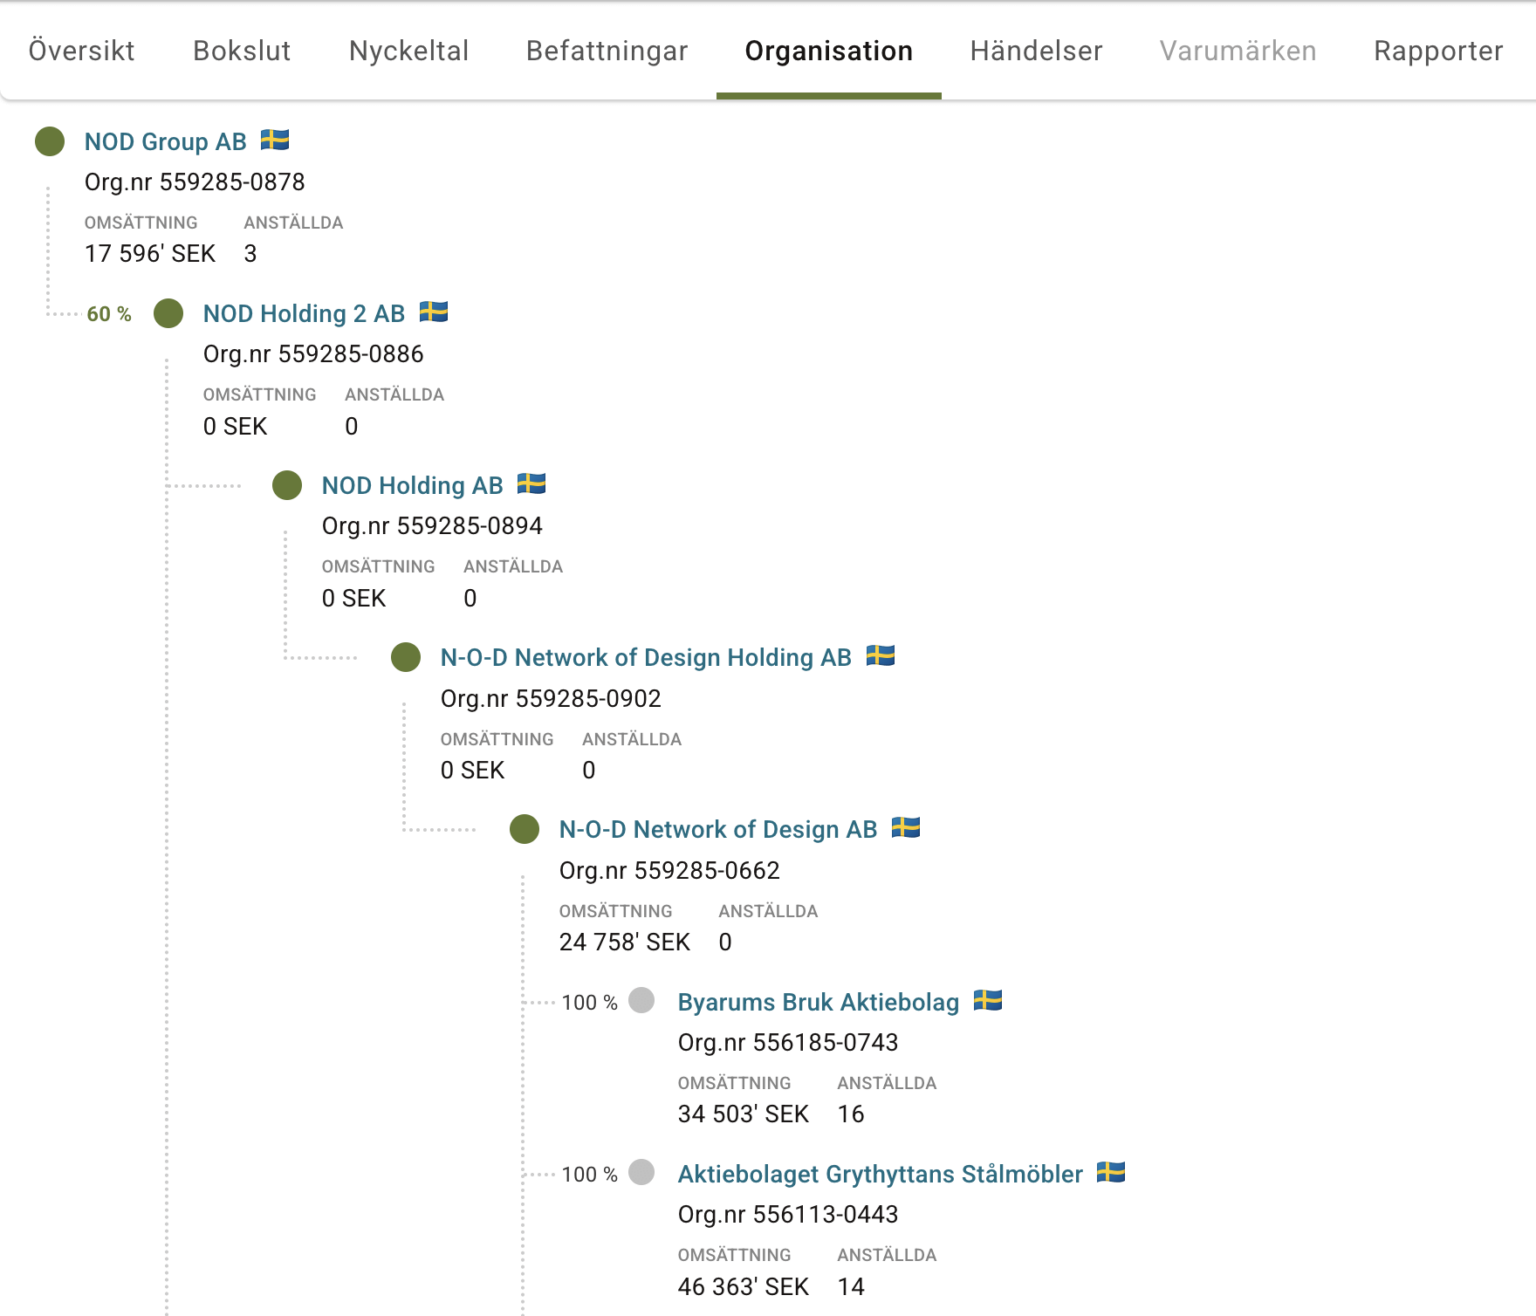Open the NOD Holding 2 AB link
The image size is (1536, 1316).
pyautogui.click(x=304, y=314)
